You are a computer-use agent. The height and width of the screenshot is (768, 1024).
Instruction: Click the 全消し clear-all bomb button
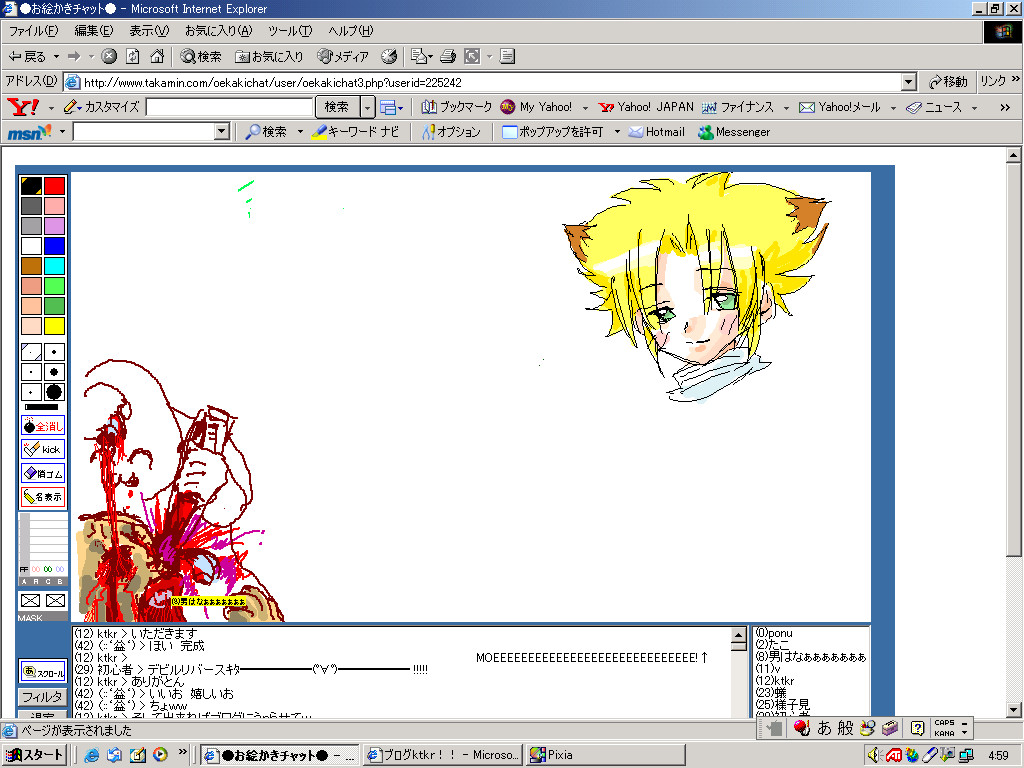[43, 426]
